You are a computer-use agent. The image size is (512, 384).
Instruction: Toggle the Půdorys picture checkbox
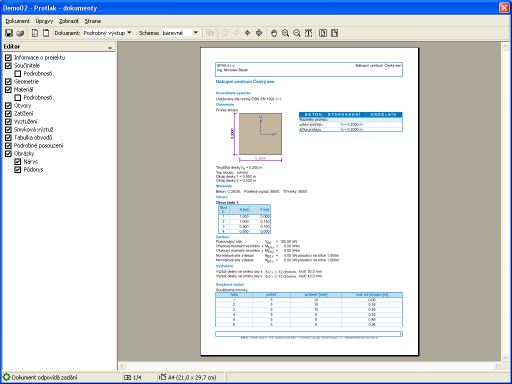18,170
